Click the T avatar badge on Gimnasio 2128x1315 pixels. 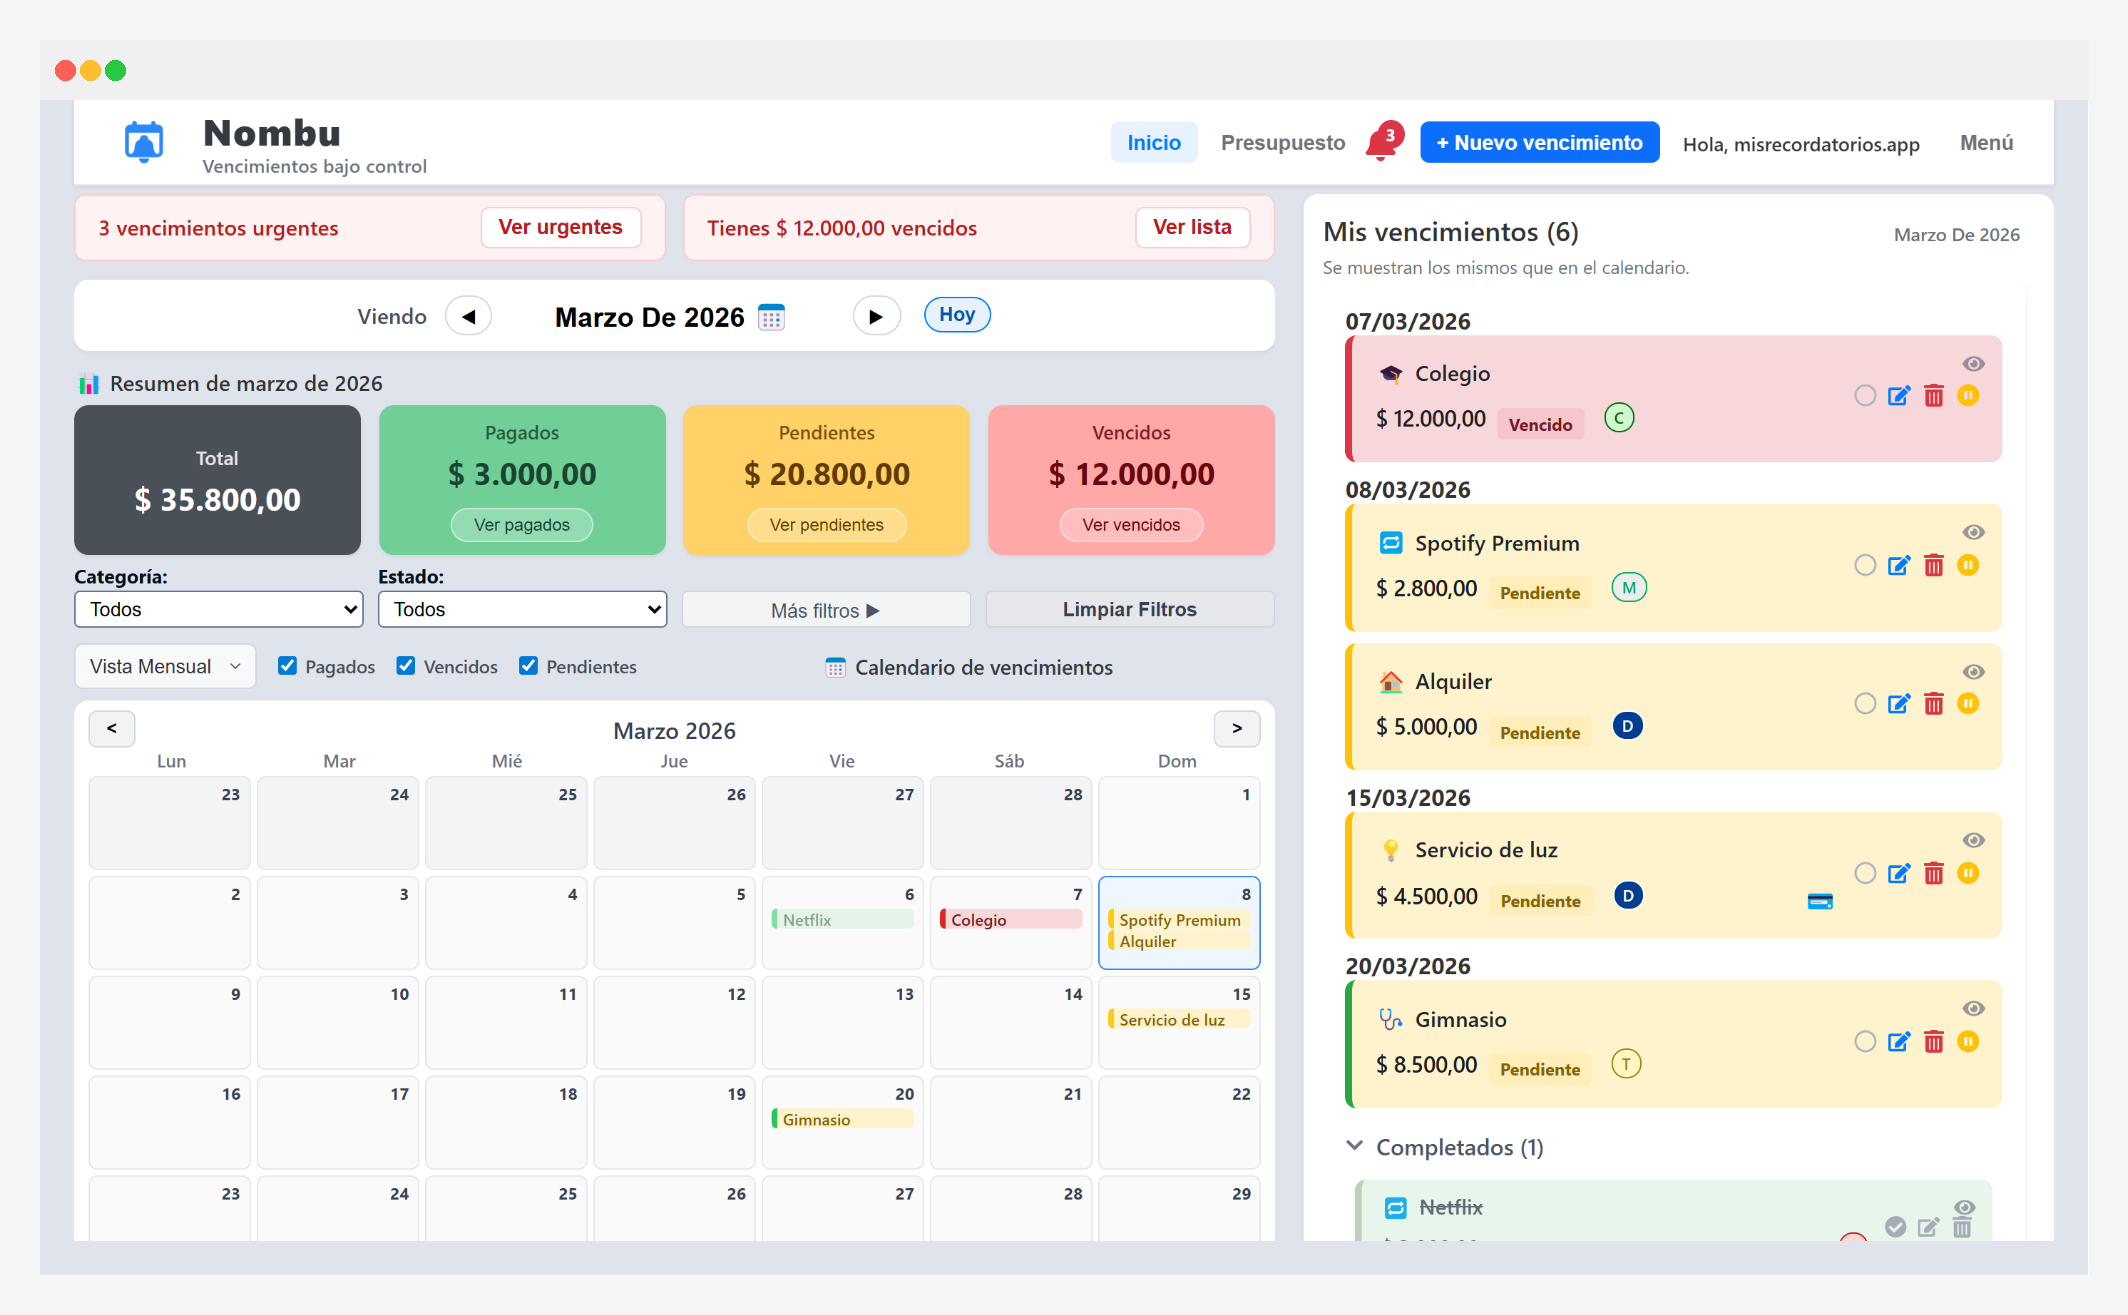pos(1626,1064)
